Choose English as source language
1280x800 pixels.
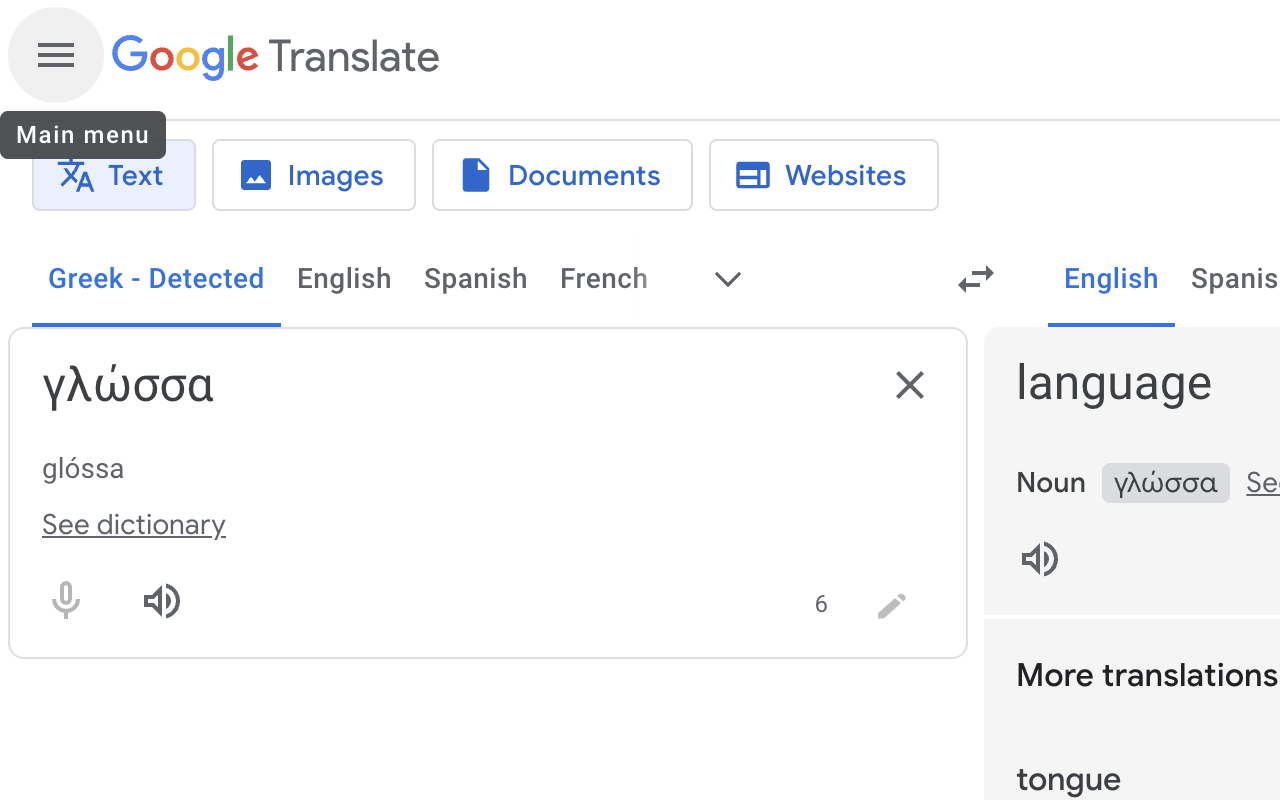(344, 279)
